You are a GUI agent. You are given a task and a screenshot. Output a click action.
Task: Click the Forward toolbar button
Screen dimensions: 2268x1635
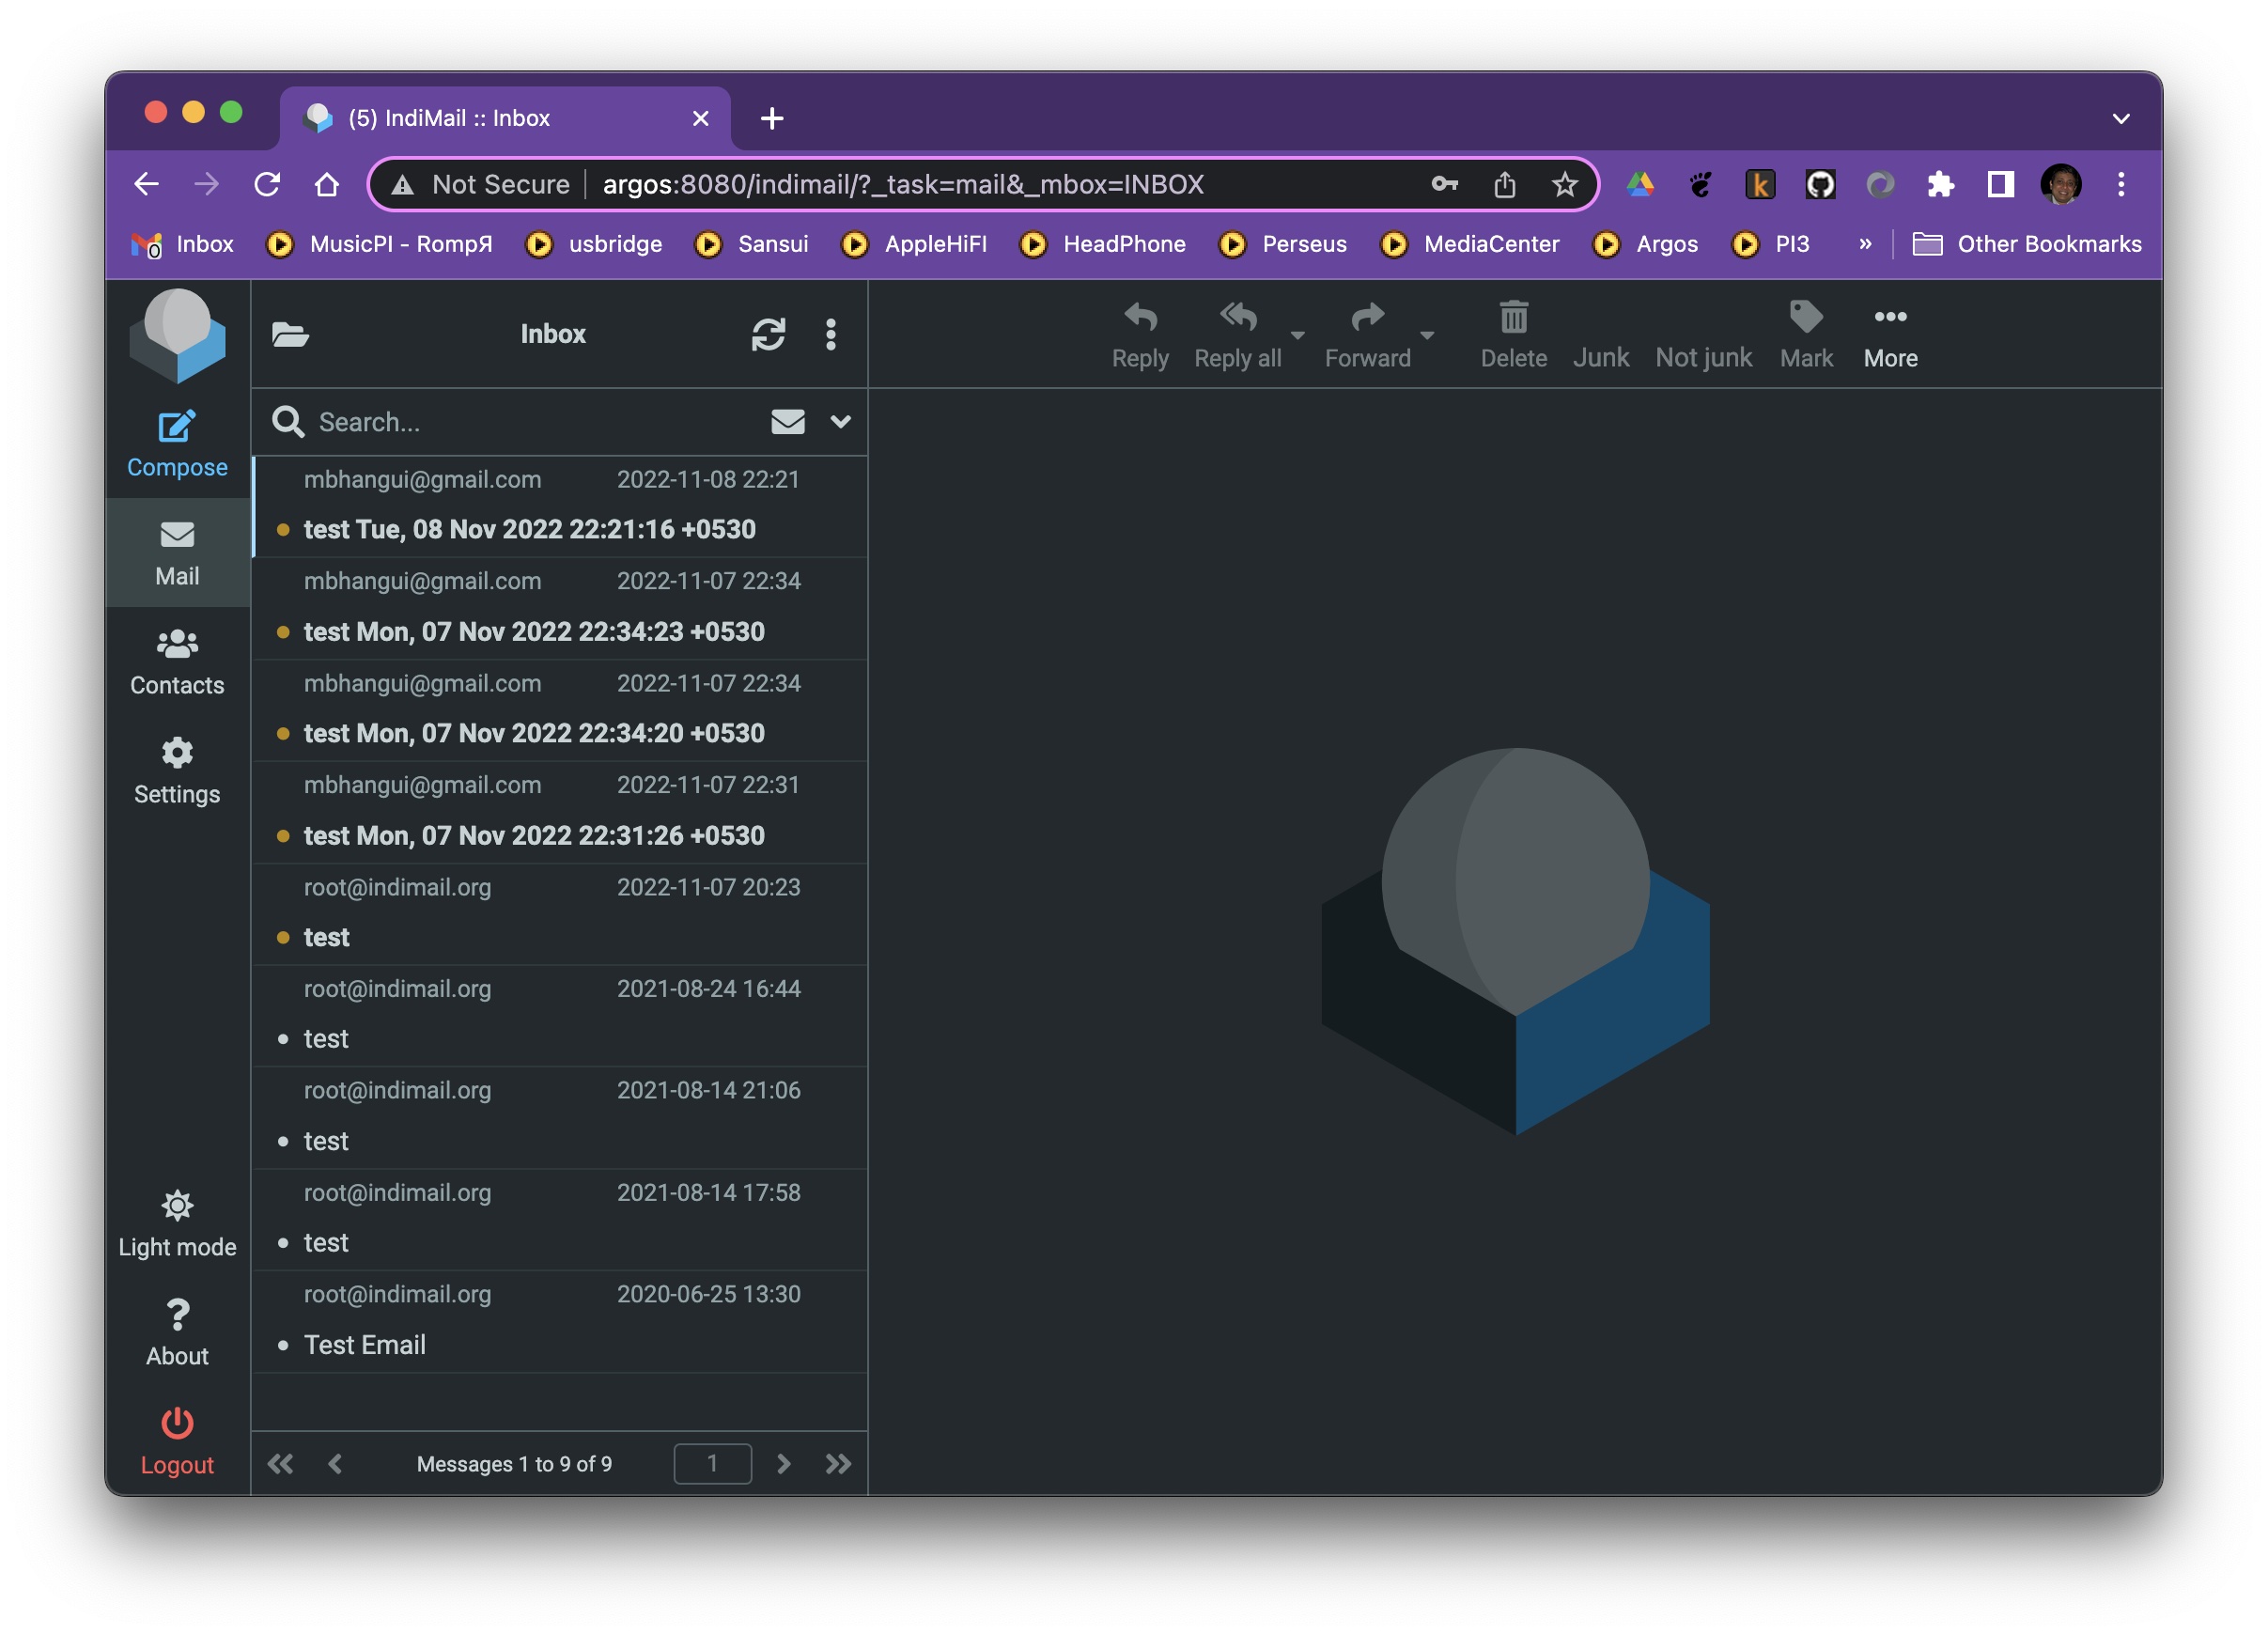click(x=1367, y=335)
